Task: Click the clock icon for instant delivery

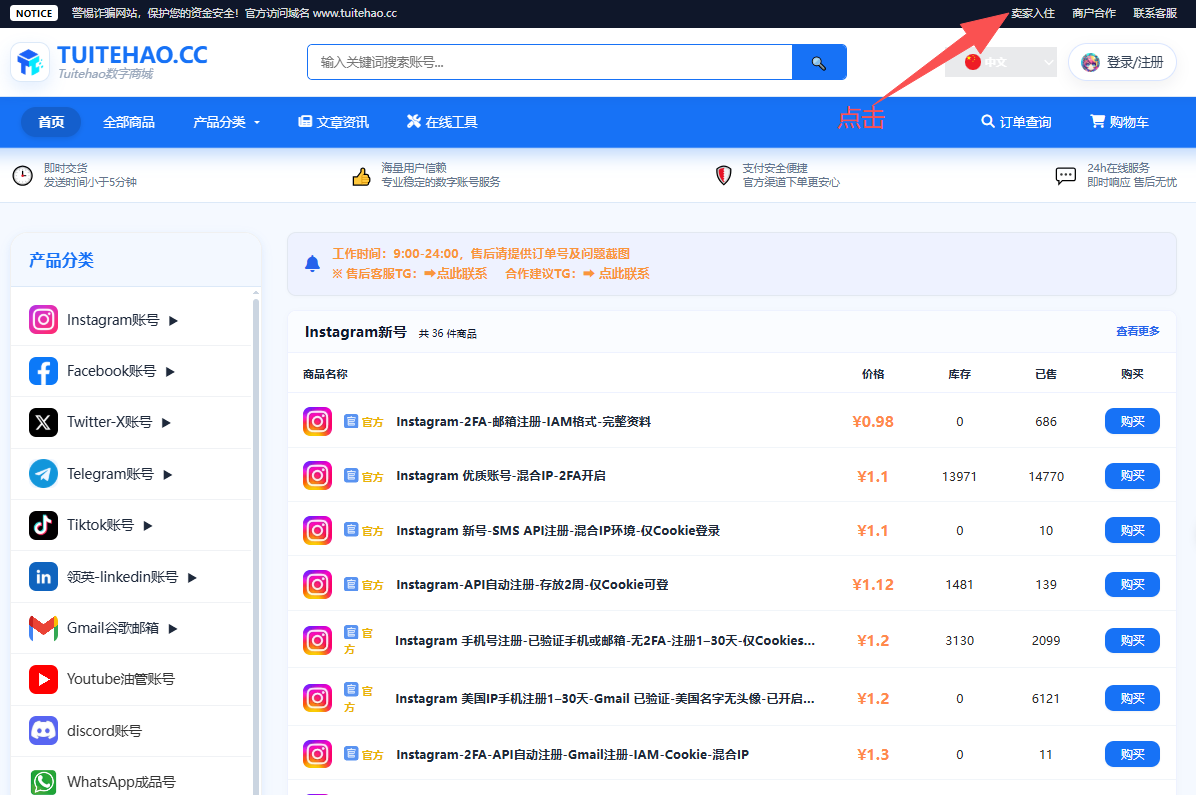Action: click(23, 175)
